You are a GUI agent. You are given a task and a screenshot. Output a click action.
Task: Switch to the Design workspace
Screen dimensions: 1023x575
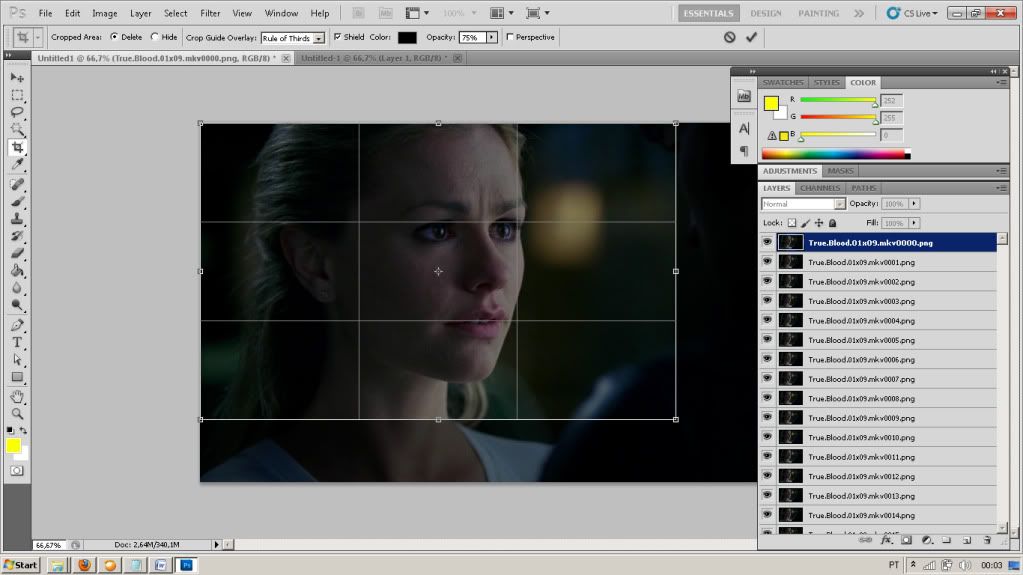[766, 13]
